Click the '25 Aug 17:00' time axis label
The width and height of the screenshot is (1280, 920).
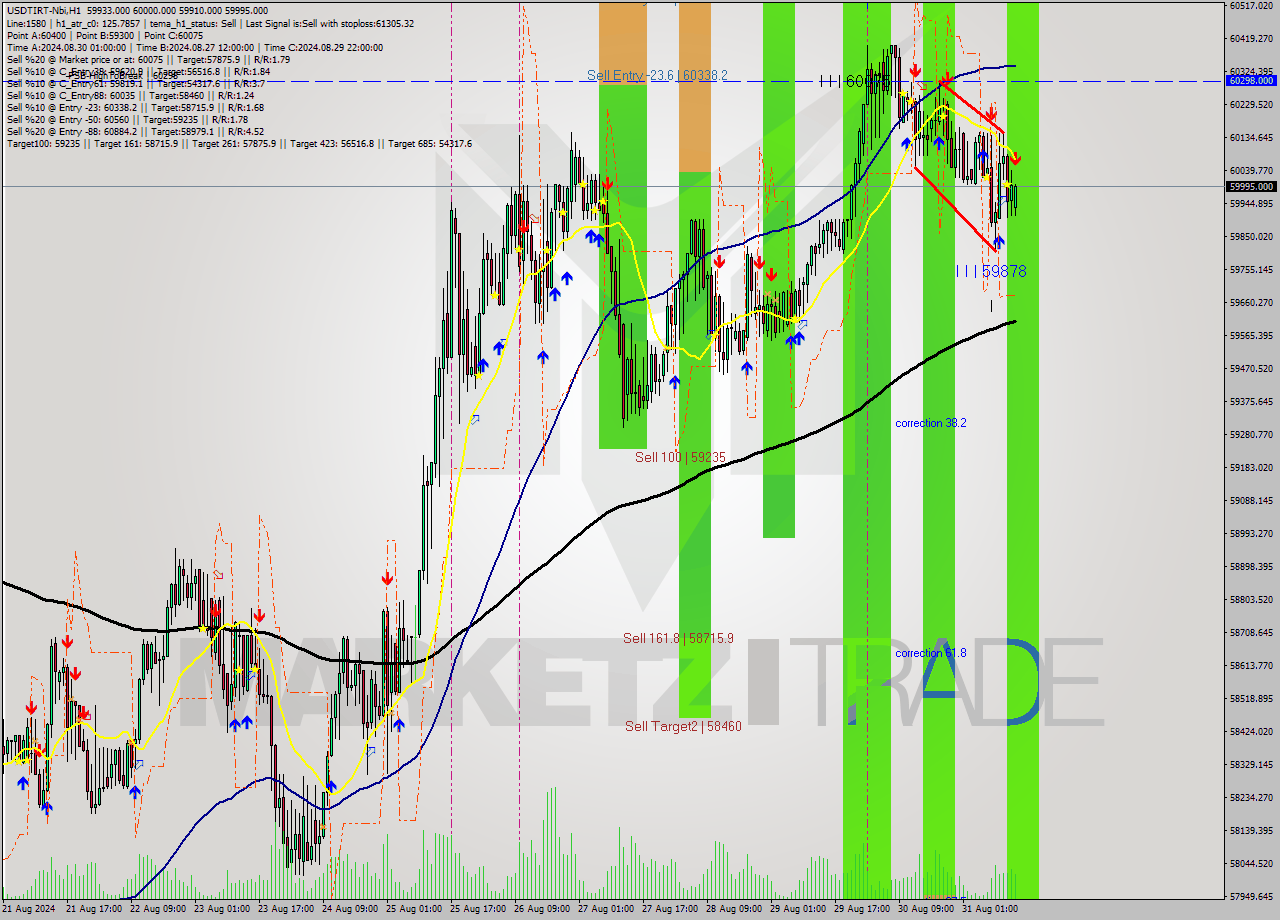pos(479,909)
